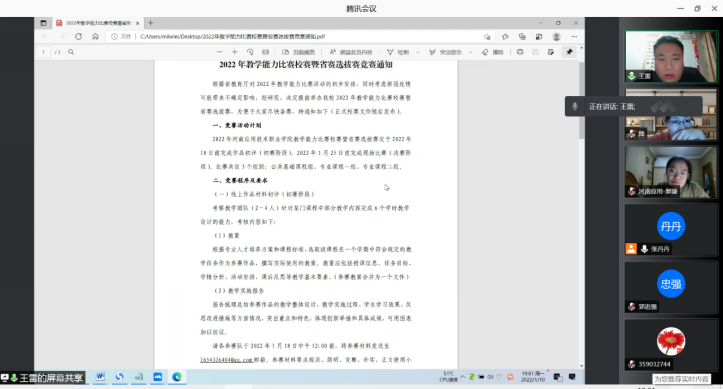Image resolution: width=723 pixels, height=389 pixels.
Task: Zoom in the PDF with plus icon
Action: [234, 52]
